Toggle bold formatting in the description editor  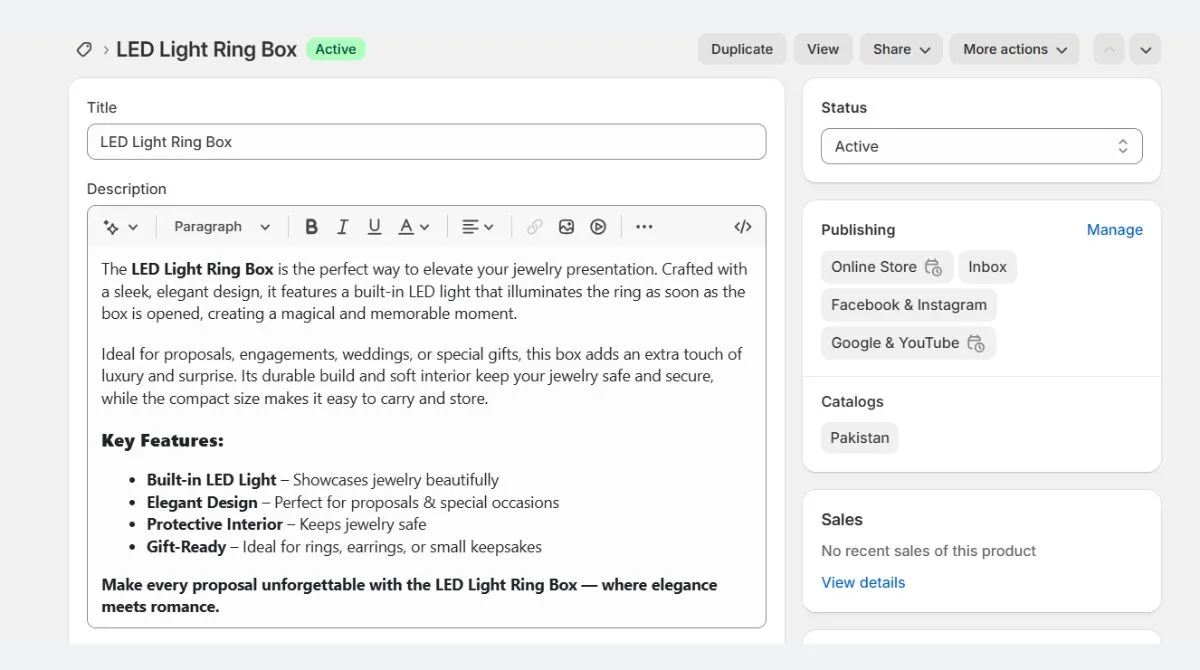point(311,226)
